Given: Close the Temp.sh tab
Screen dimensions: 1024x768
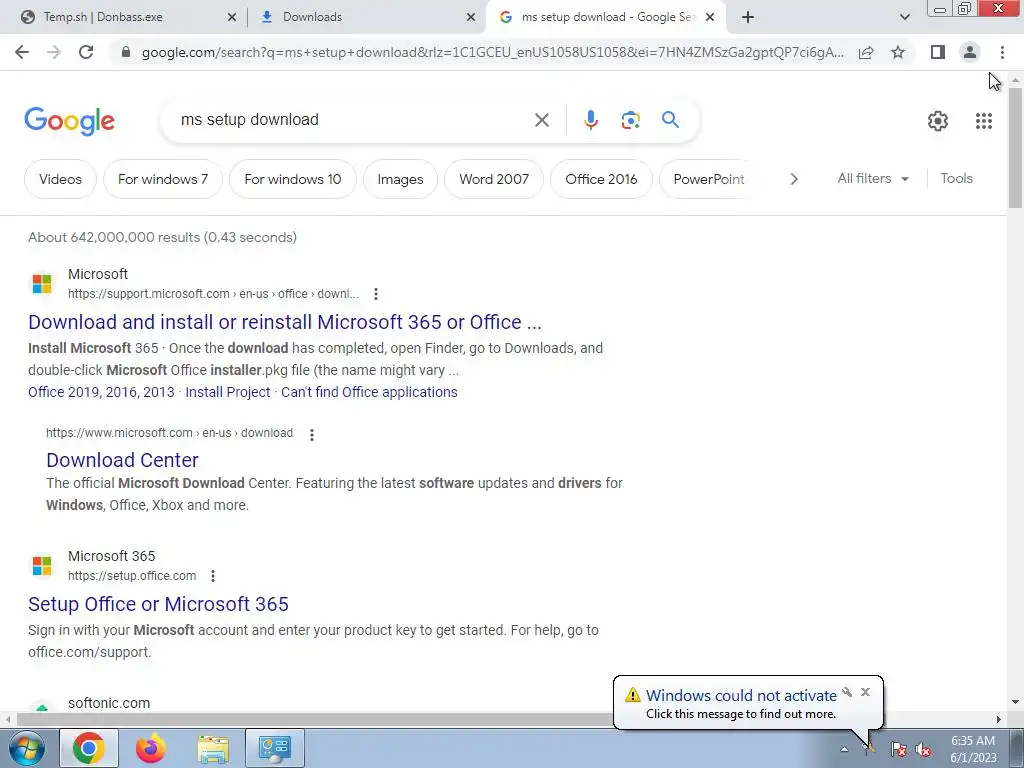Looking at the screenshot, I should click(231, 18).
